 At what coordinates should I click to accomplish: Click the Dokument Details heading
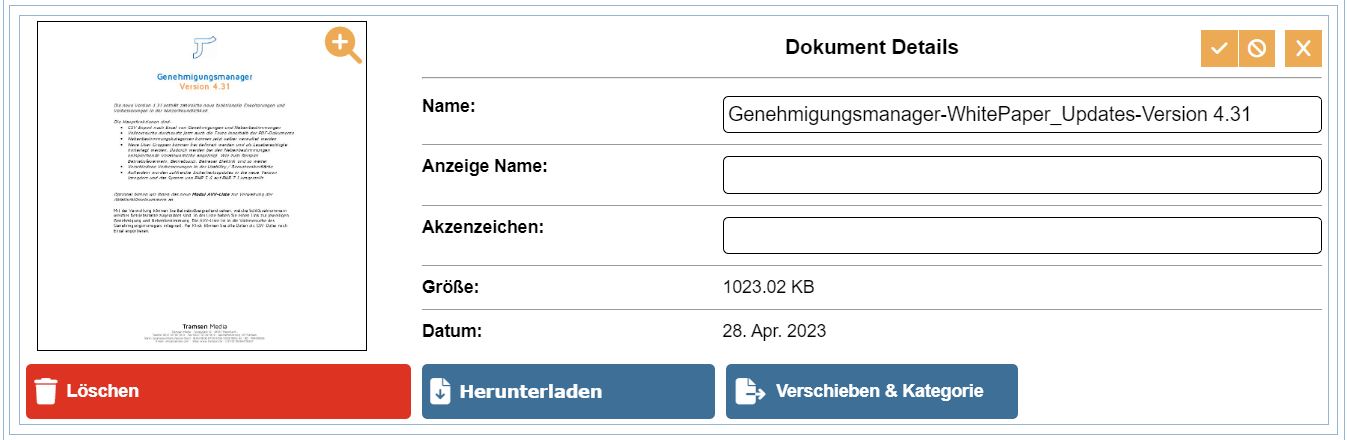871,47
